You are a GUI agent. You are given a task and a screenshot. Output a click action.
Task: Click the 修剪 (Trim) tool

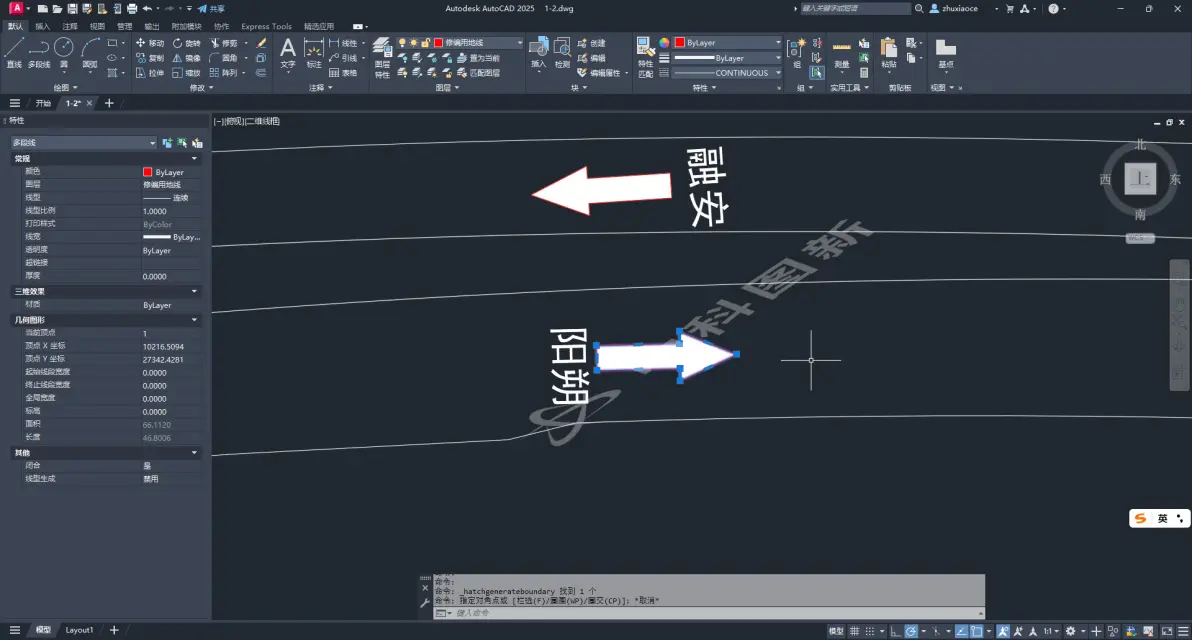coord(224,43)
